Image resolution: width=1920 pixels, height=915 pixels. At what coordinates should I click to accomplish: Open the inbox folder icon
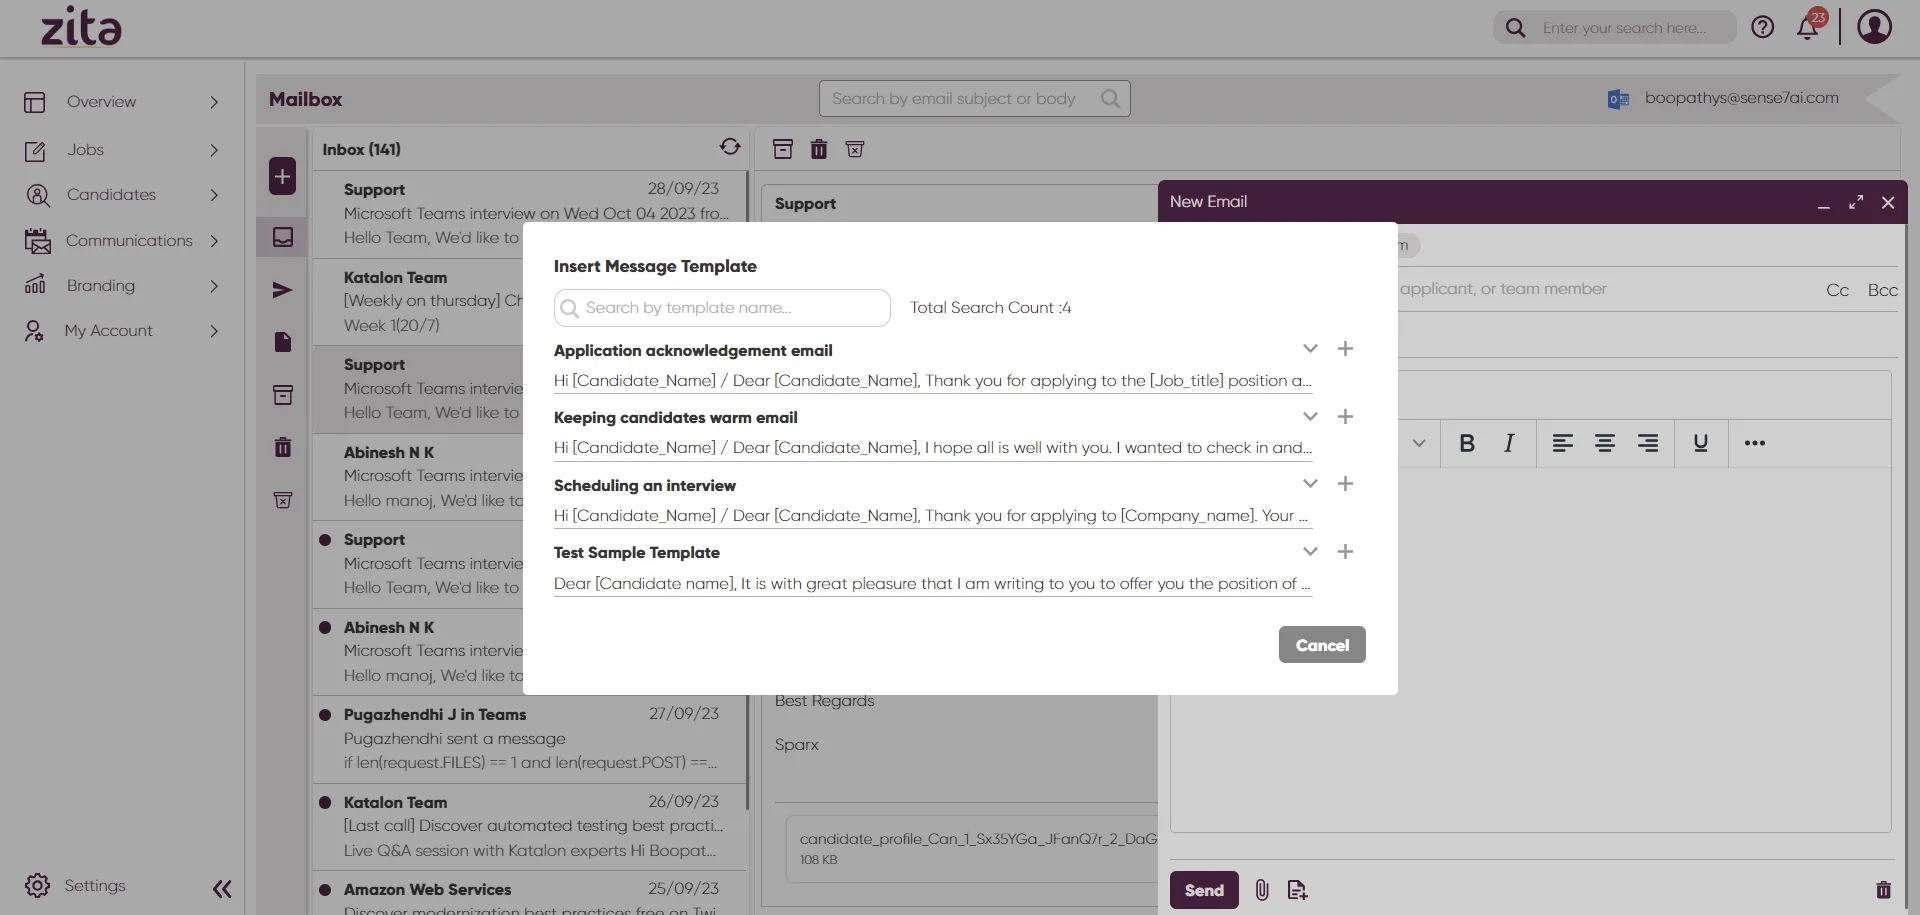pos(283,237)
